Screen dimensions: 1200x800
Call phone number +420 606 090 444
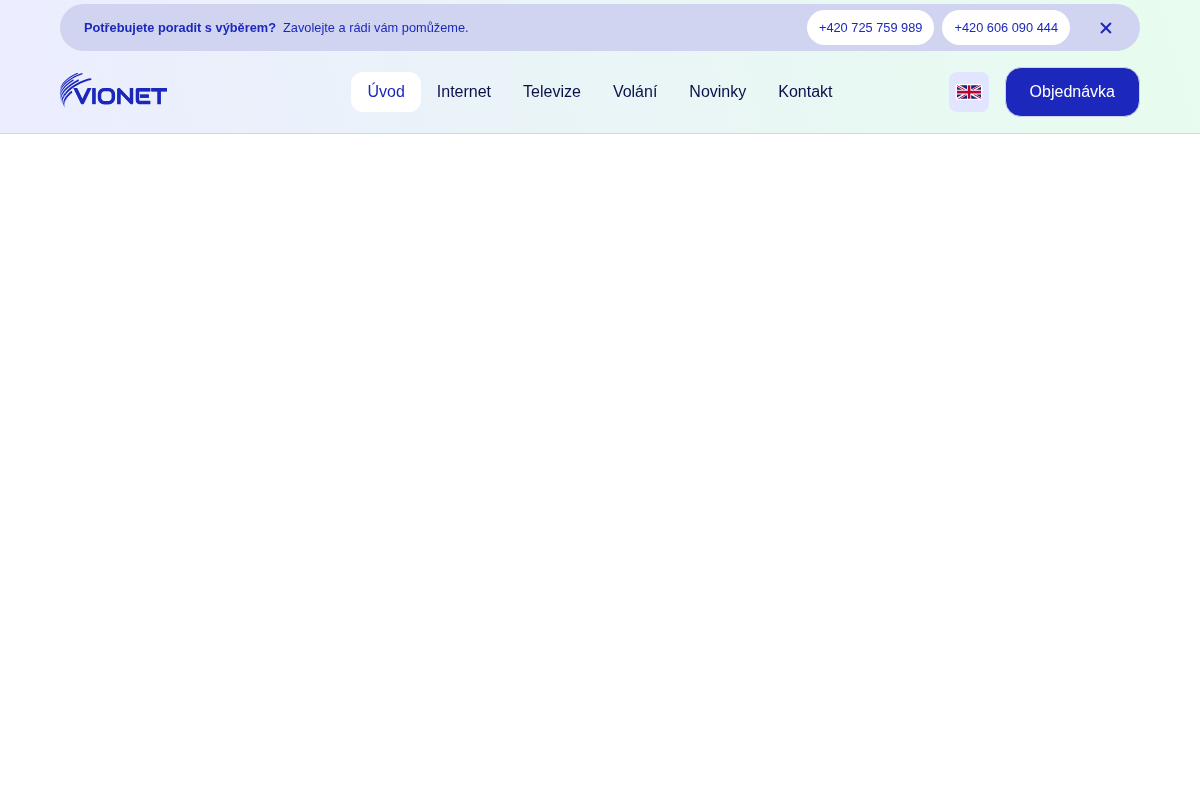pos(1006,28)
